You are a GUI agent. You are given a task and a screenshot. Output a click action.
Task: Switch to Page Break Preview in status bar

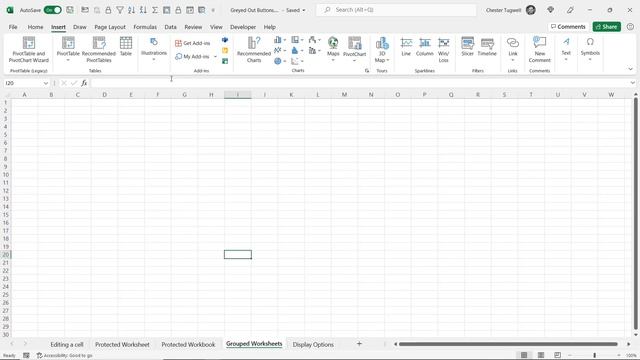[x=558, y=355]
